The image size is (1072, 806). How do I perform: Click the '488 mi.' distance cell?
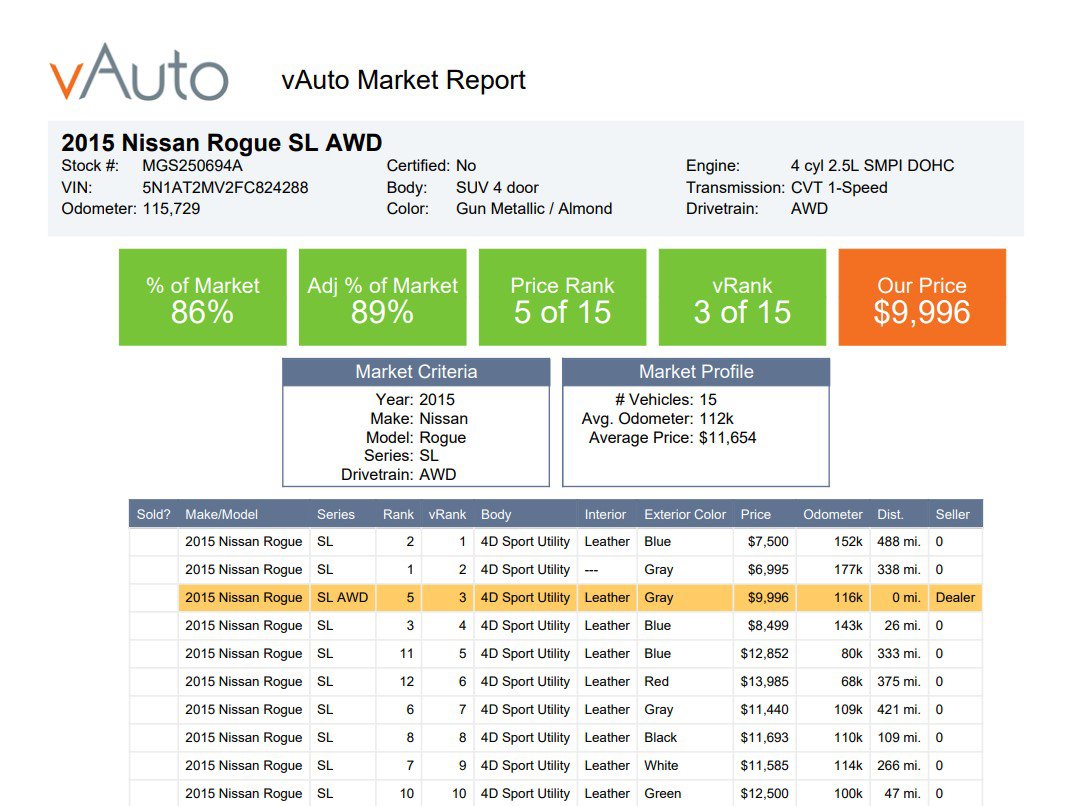click(x=899, y=541)
